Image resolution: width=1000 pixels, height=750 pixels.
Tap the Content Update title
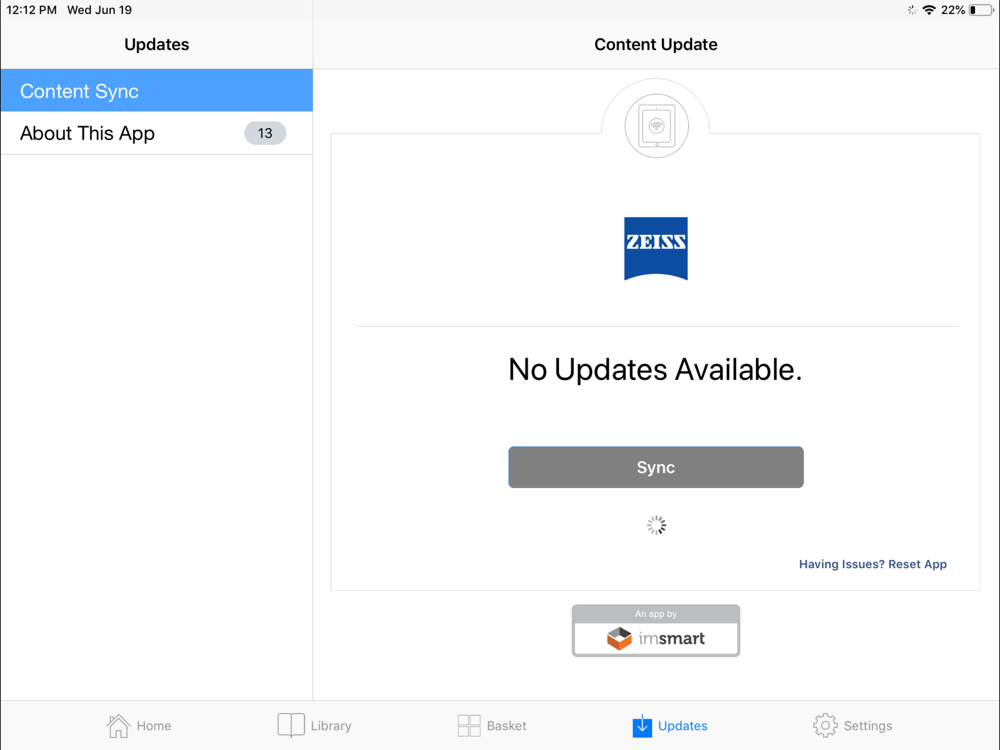(x=656, y=45)
